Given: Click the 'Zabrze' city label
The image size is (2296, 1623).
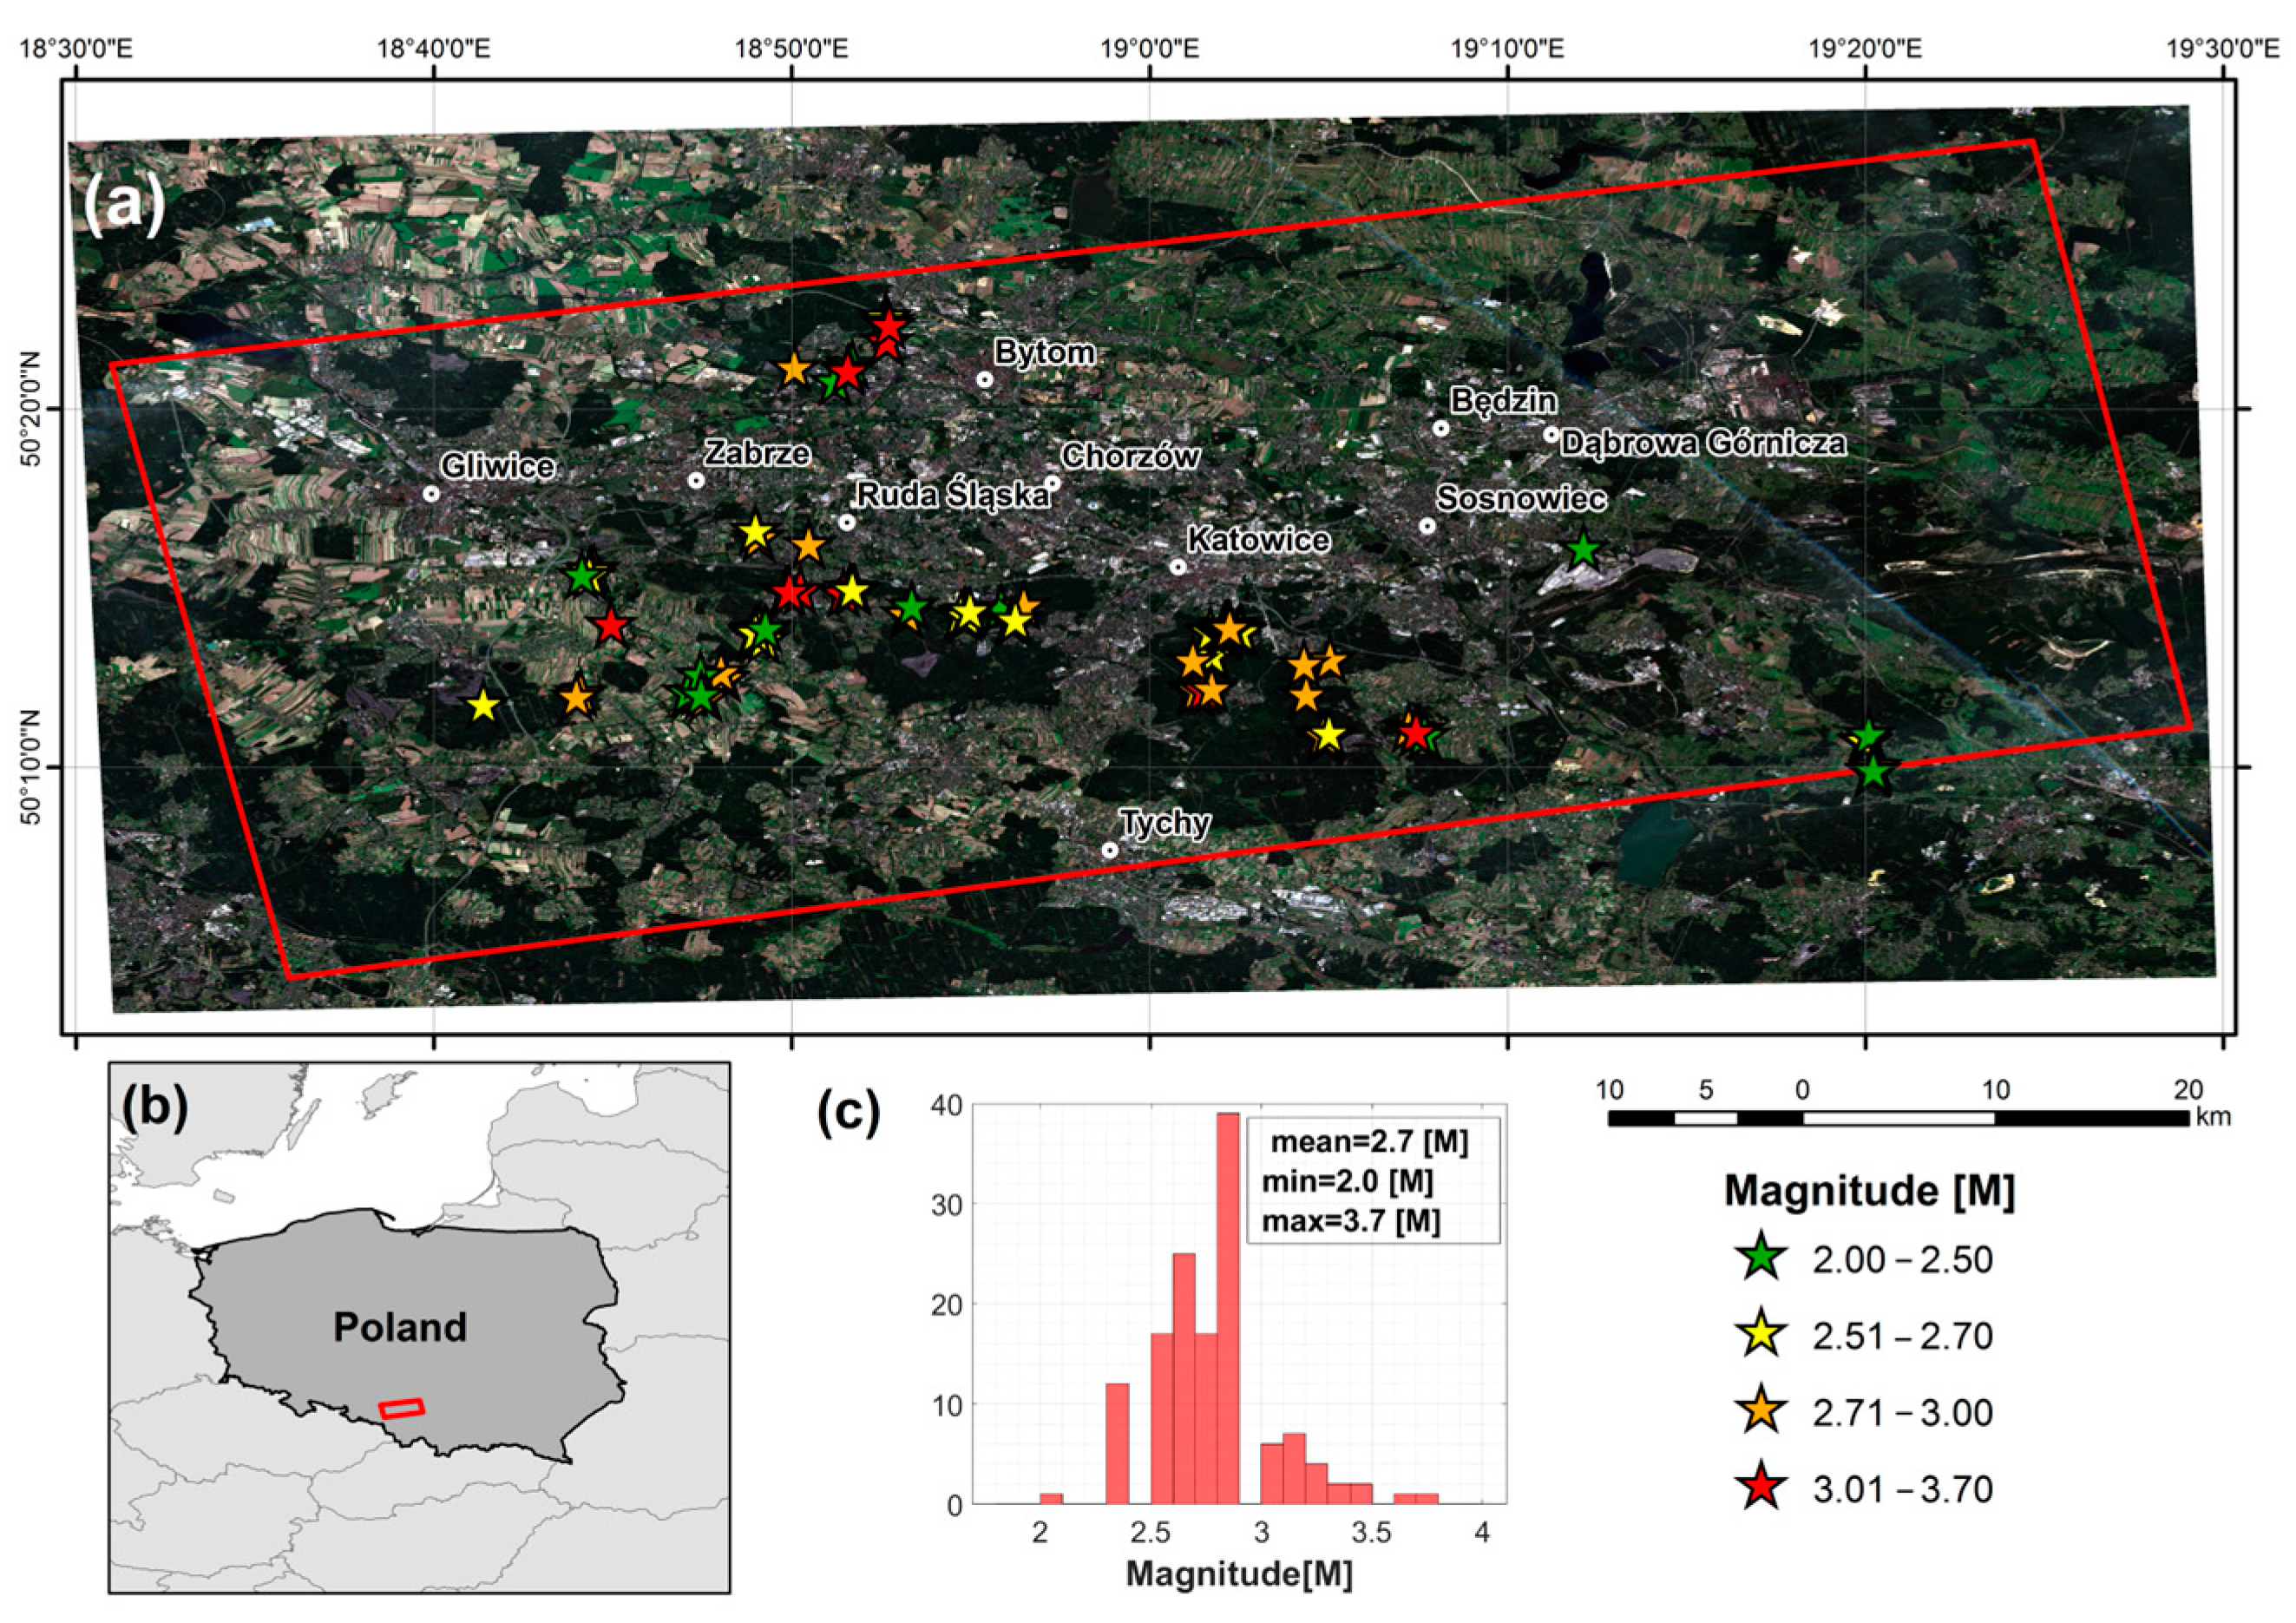Looking at the screenshot, I should tap(757, 453).
